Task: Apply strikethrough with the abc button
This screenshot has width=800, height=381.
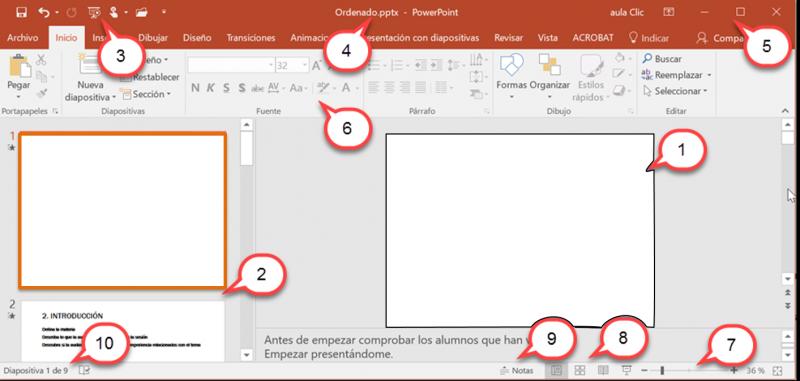Action: pos(257,88)
